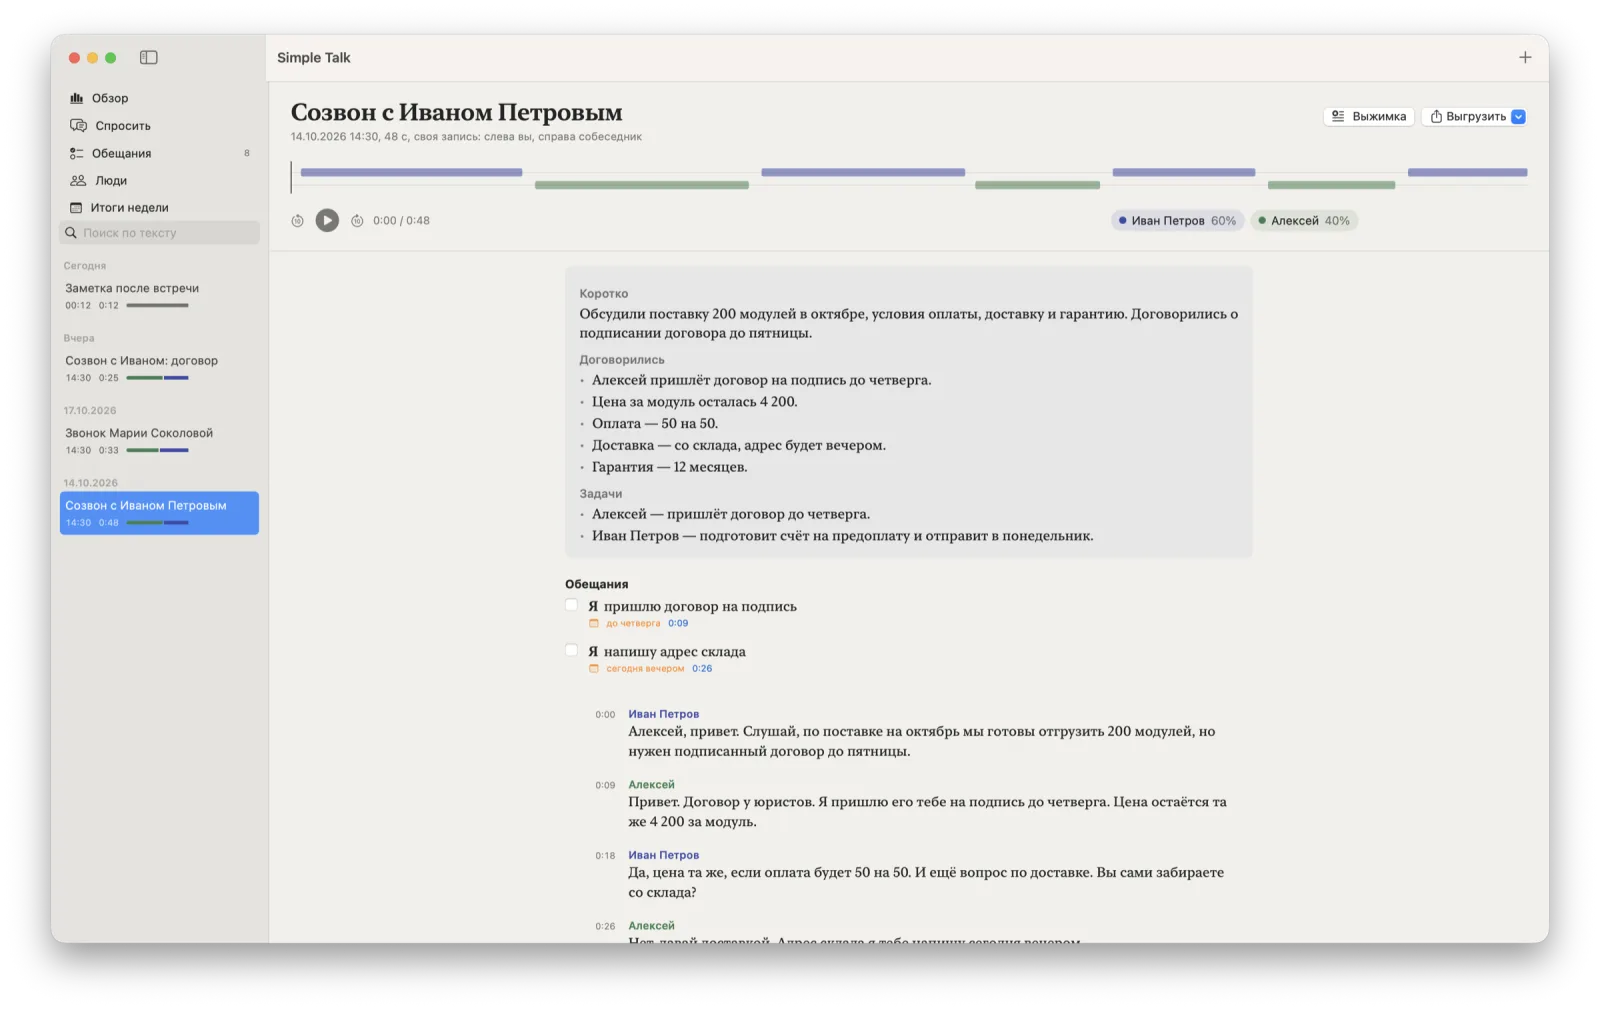The image size is (1600, 1010).
Task: Click transcript timestamp 0:18
Action: pyautogui.click(x=605, y=855)
